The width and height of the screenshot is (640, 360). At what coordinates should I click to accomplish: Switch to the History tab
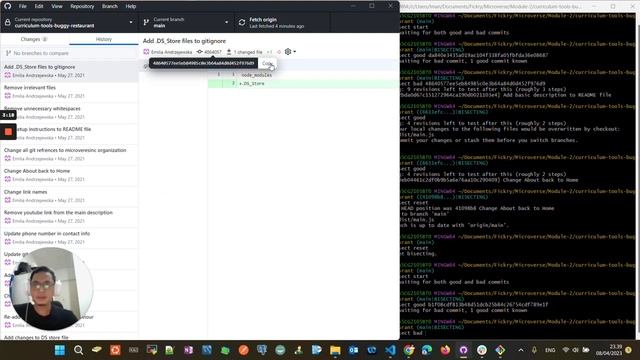pos(104,39)
